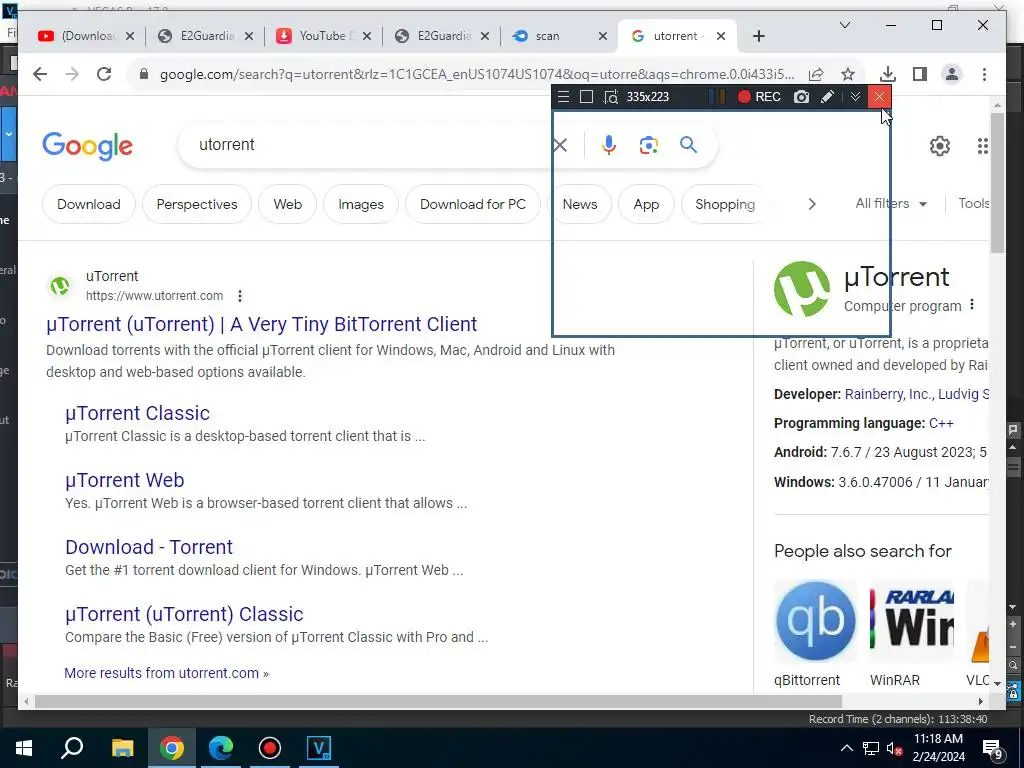Switch to the YouTube Downloader tab
The image size is (1024, 768).
[x=324, y=36]
